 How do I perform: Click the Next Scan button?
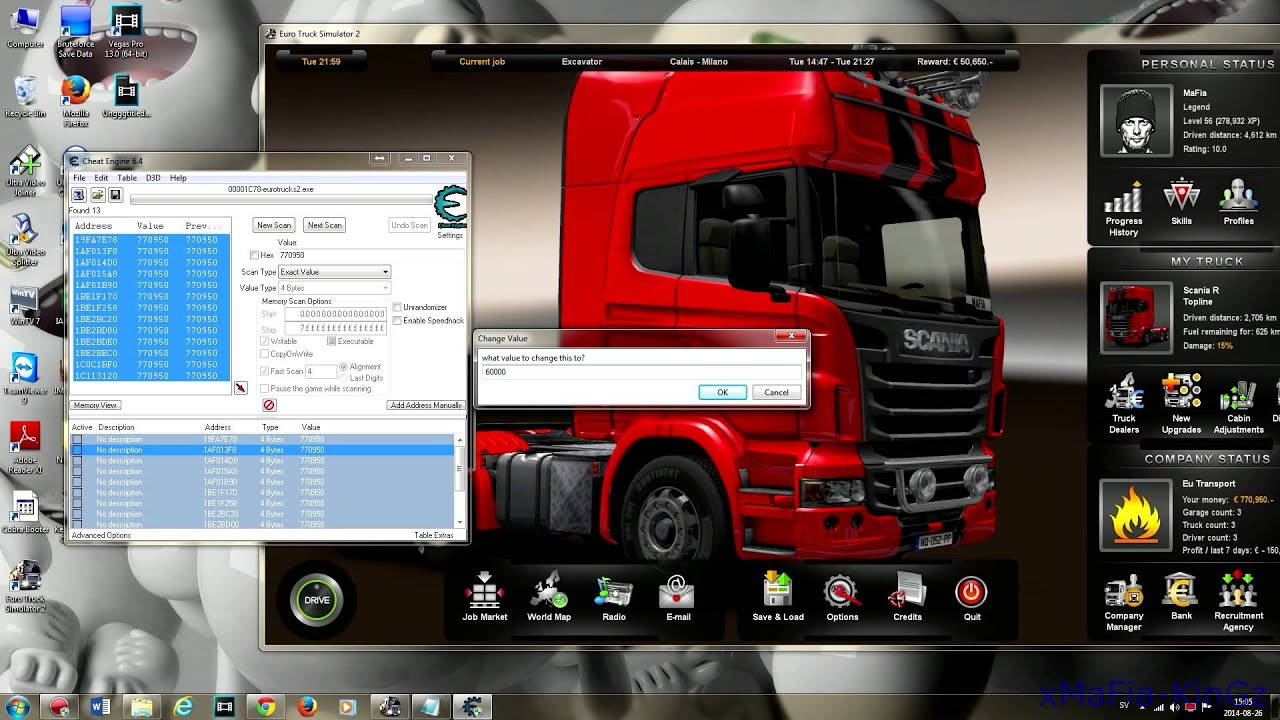point(324,225)
